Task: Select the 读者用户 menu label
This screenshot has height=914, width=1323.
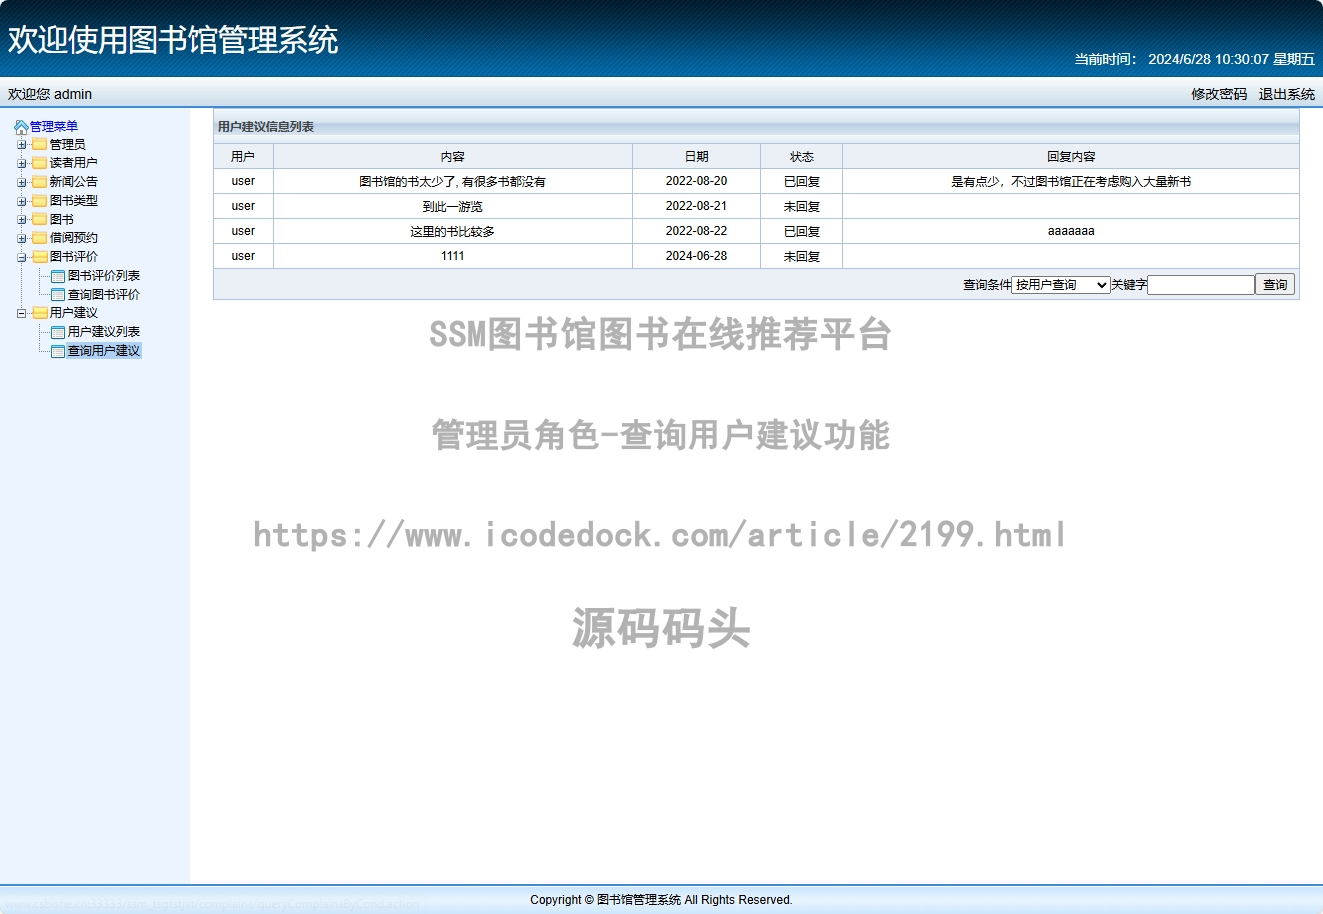Action: tap(74, 163)
